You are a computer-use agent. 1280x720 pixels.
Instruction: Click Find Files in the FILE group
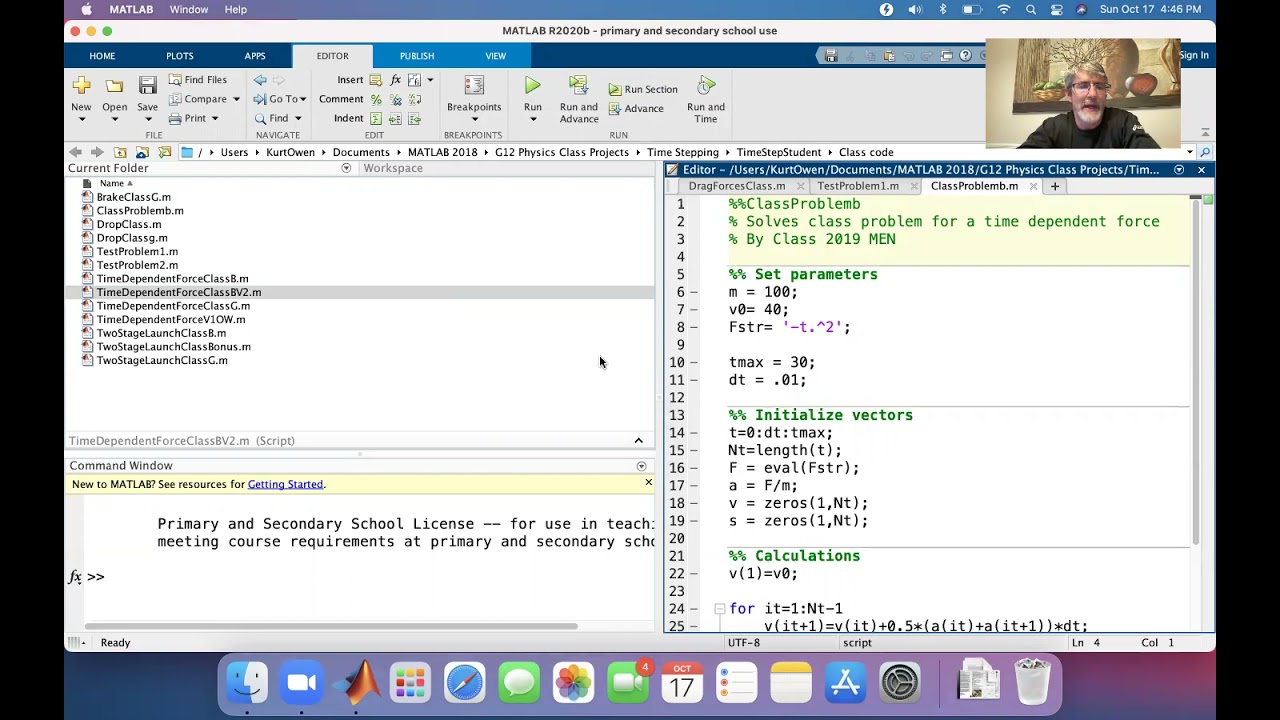click(197, 80)
